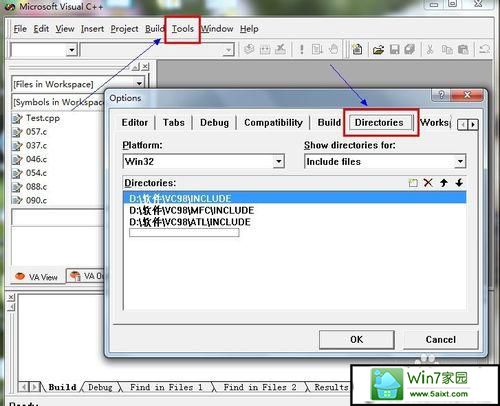Screen dimensions: 500x406
Task: Switch to the Tabs tab
Action: [x=174, y=123]
